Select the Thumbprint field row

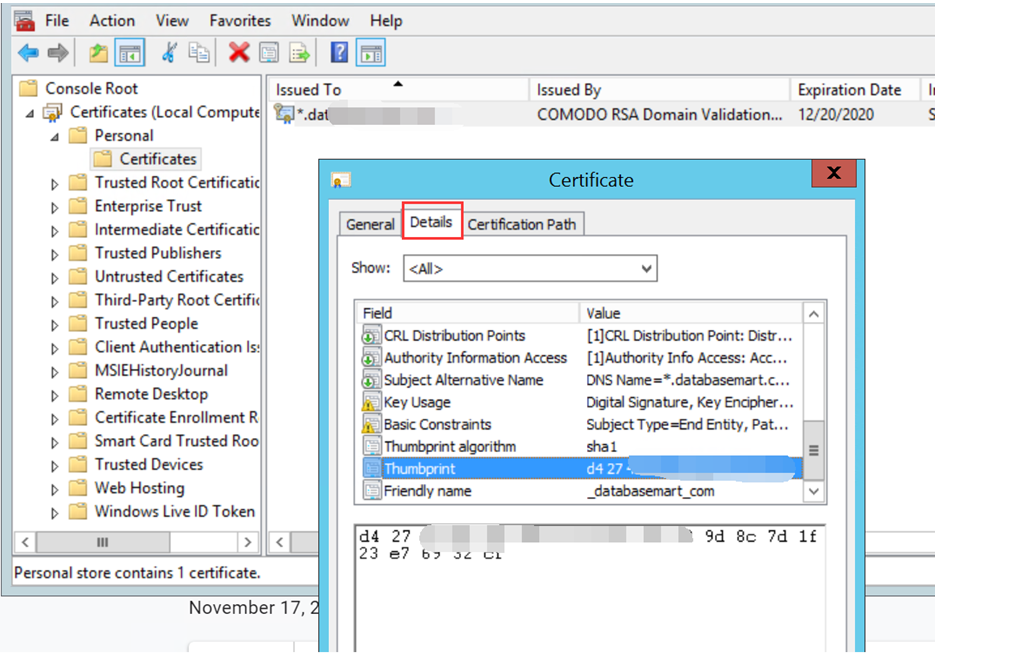[x=582, y=469]
